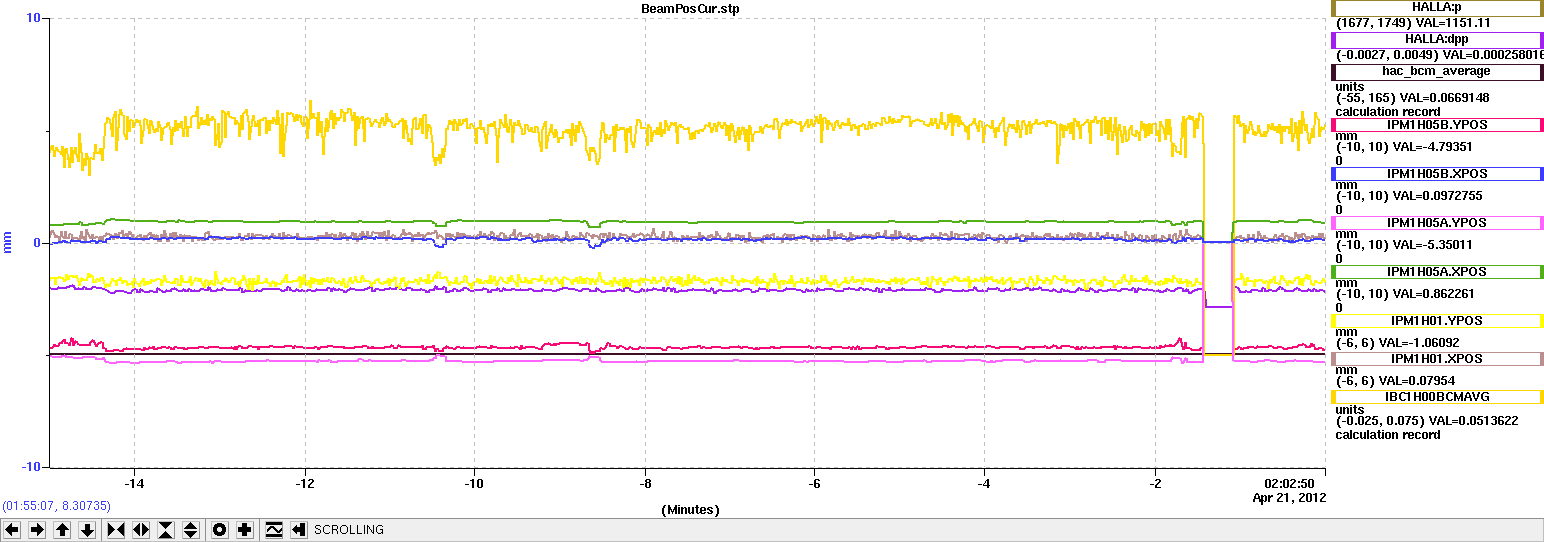
Task: Select the HALLA:dpp legend entry
Action: [1437, 39]
